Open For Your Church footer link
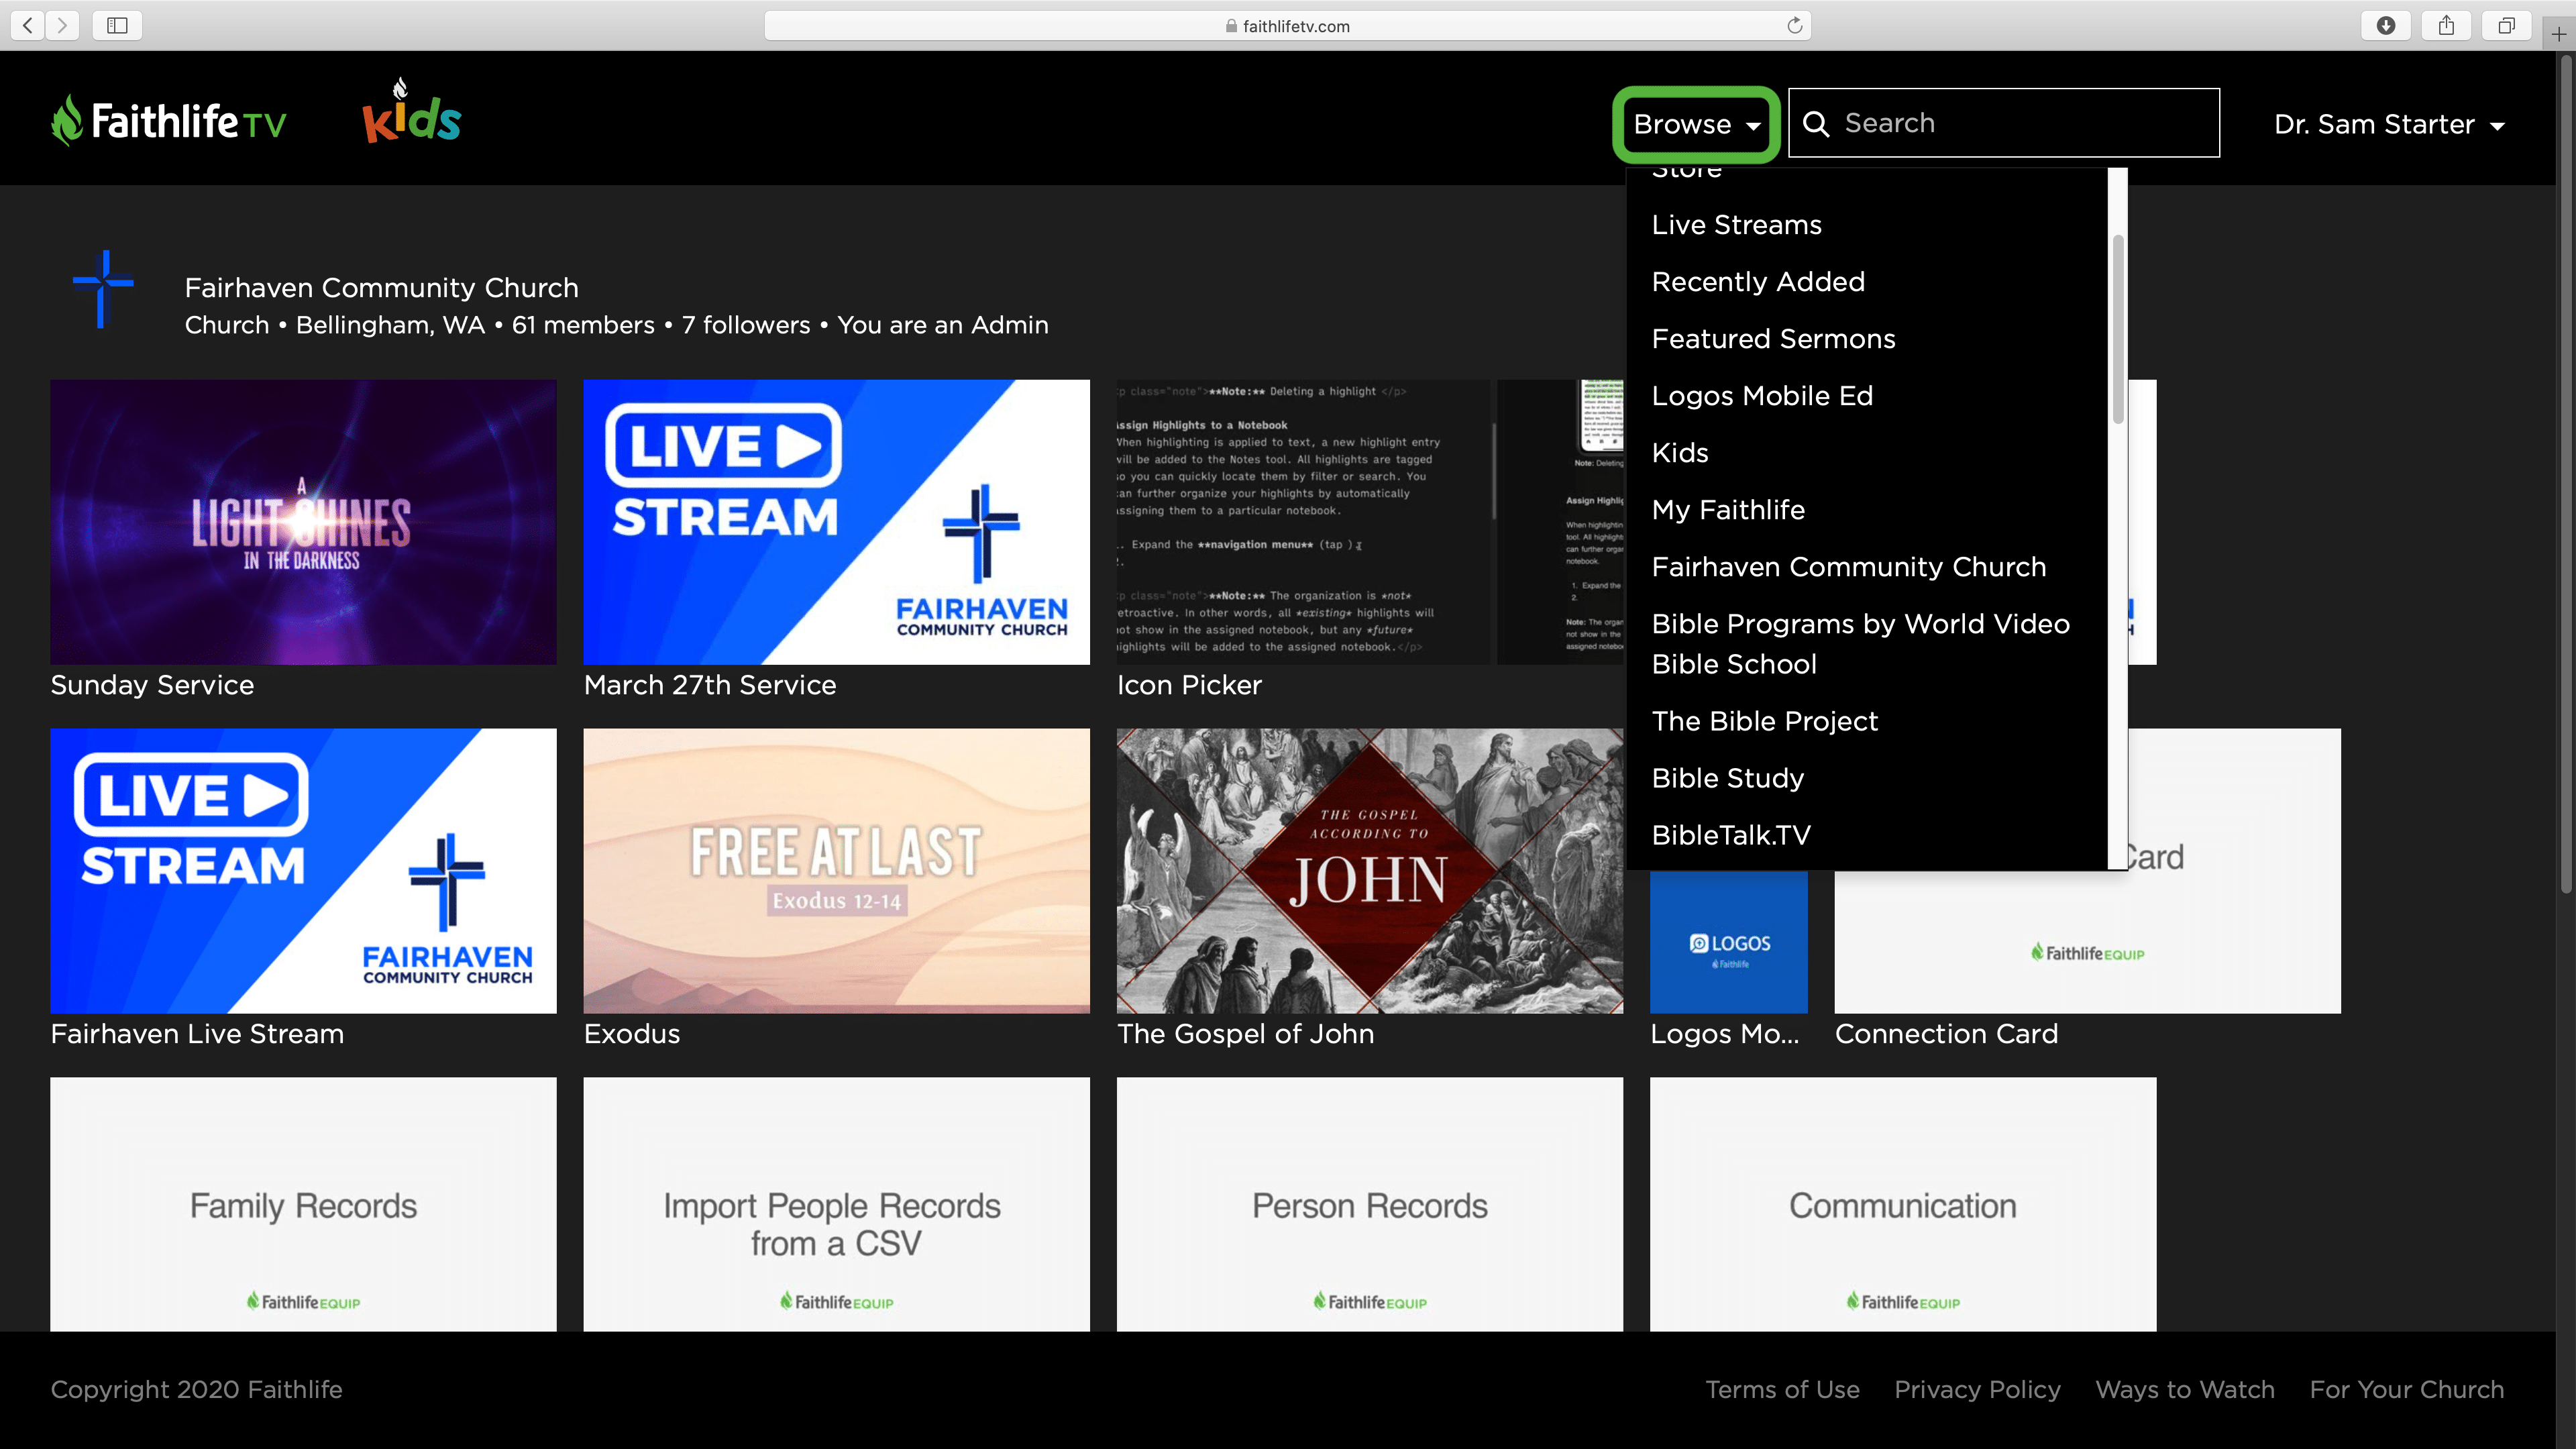 (x=2407, y=1389)
